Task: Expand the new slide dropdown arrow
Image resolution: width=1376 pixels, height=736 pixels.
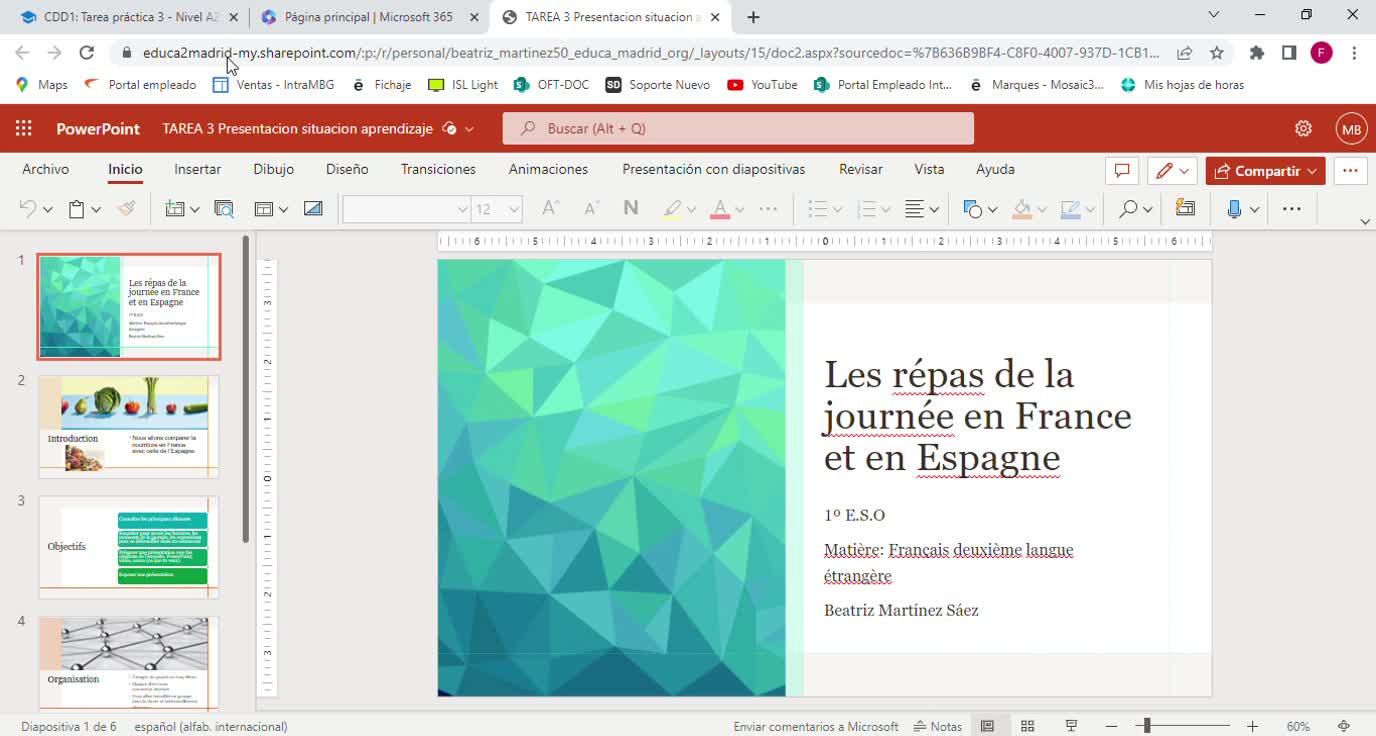Action: [x=194, y=209]
